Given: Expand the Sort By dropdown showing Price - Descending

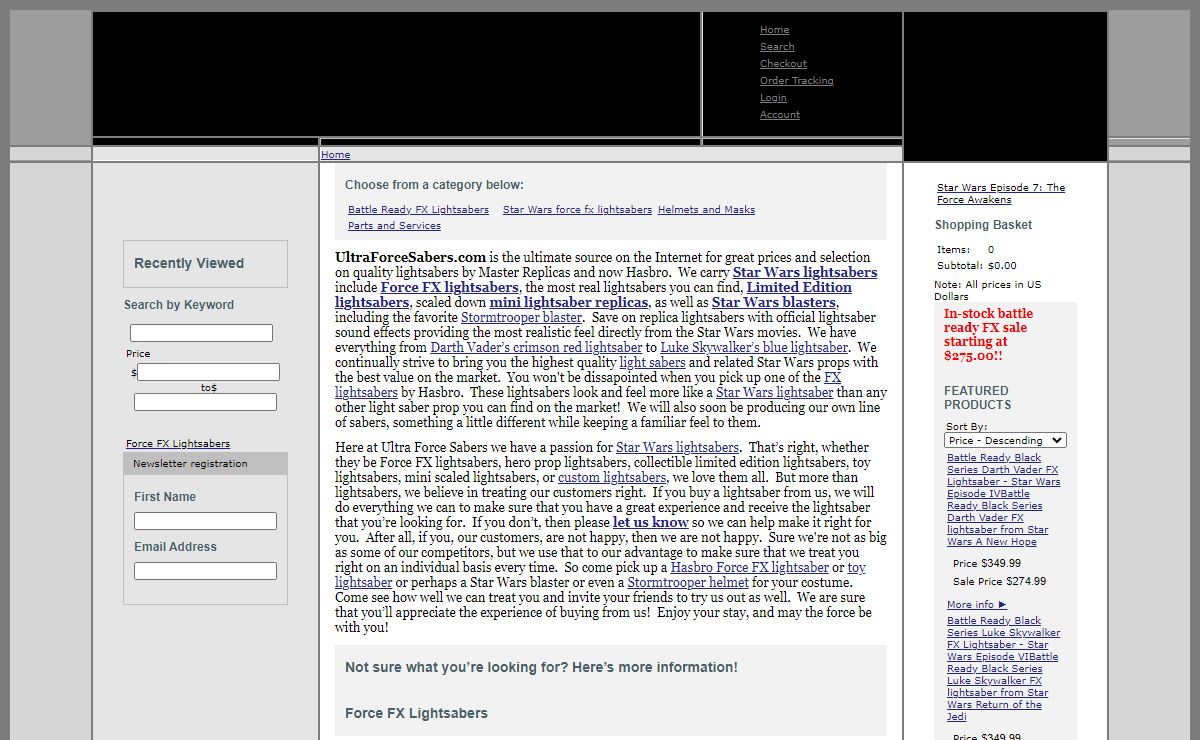Looking at the screenshot, I should pos(1005,440).
